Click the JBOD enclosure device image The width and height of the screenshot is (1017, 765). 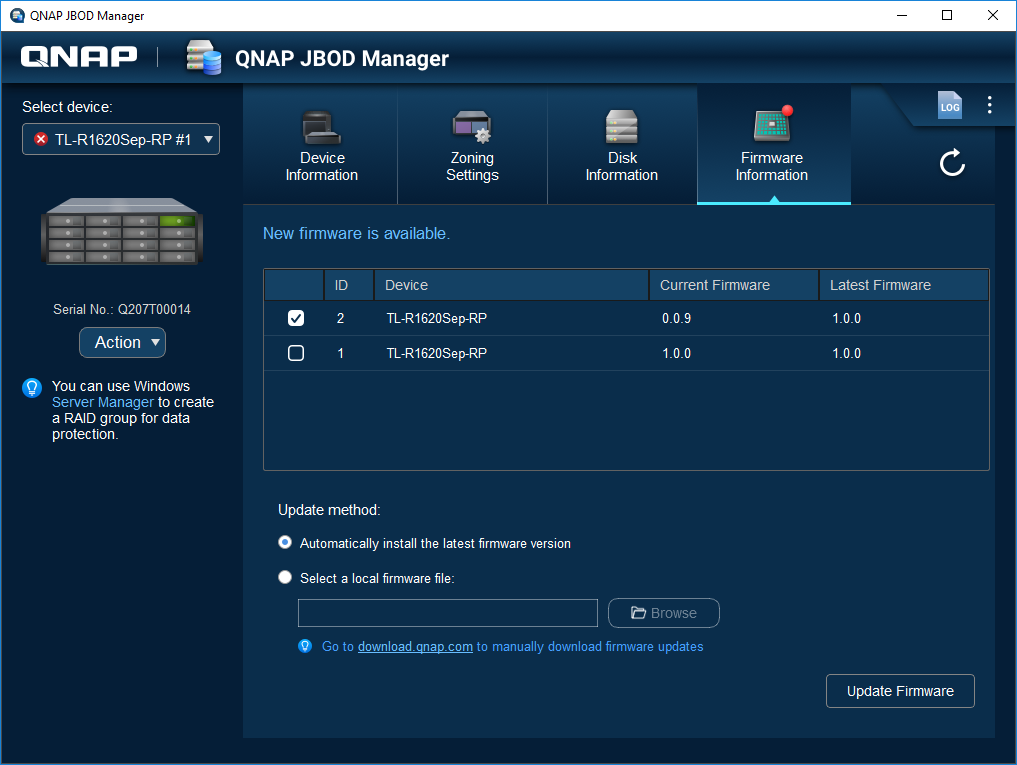121,232
